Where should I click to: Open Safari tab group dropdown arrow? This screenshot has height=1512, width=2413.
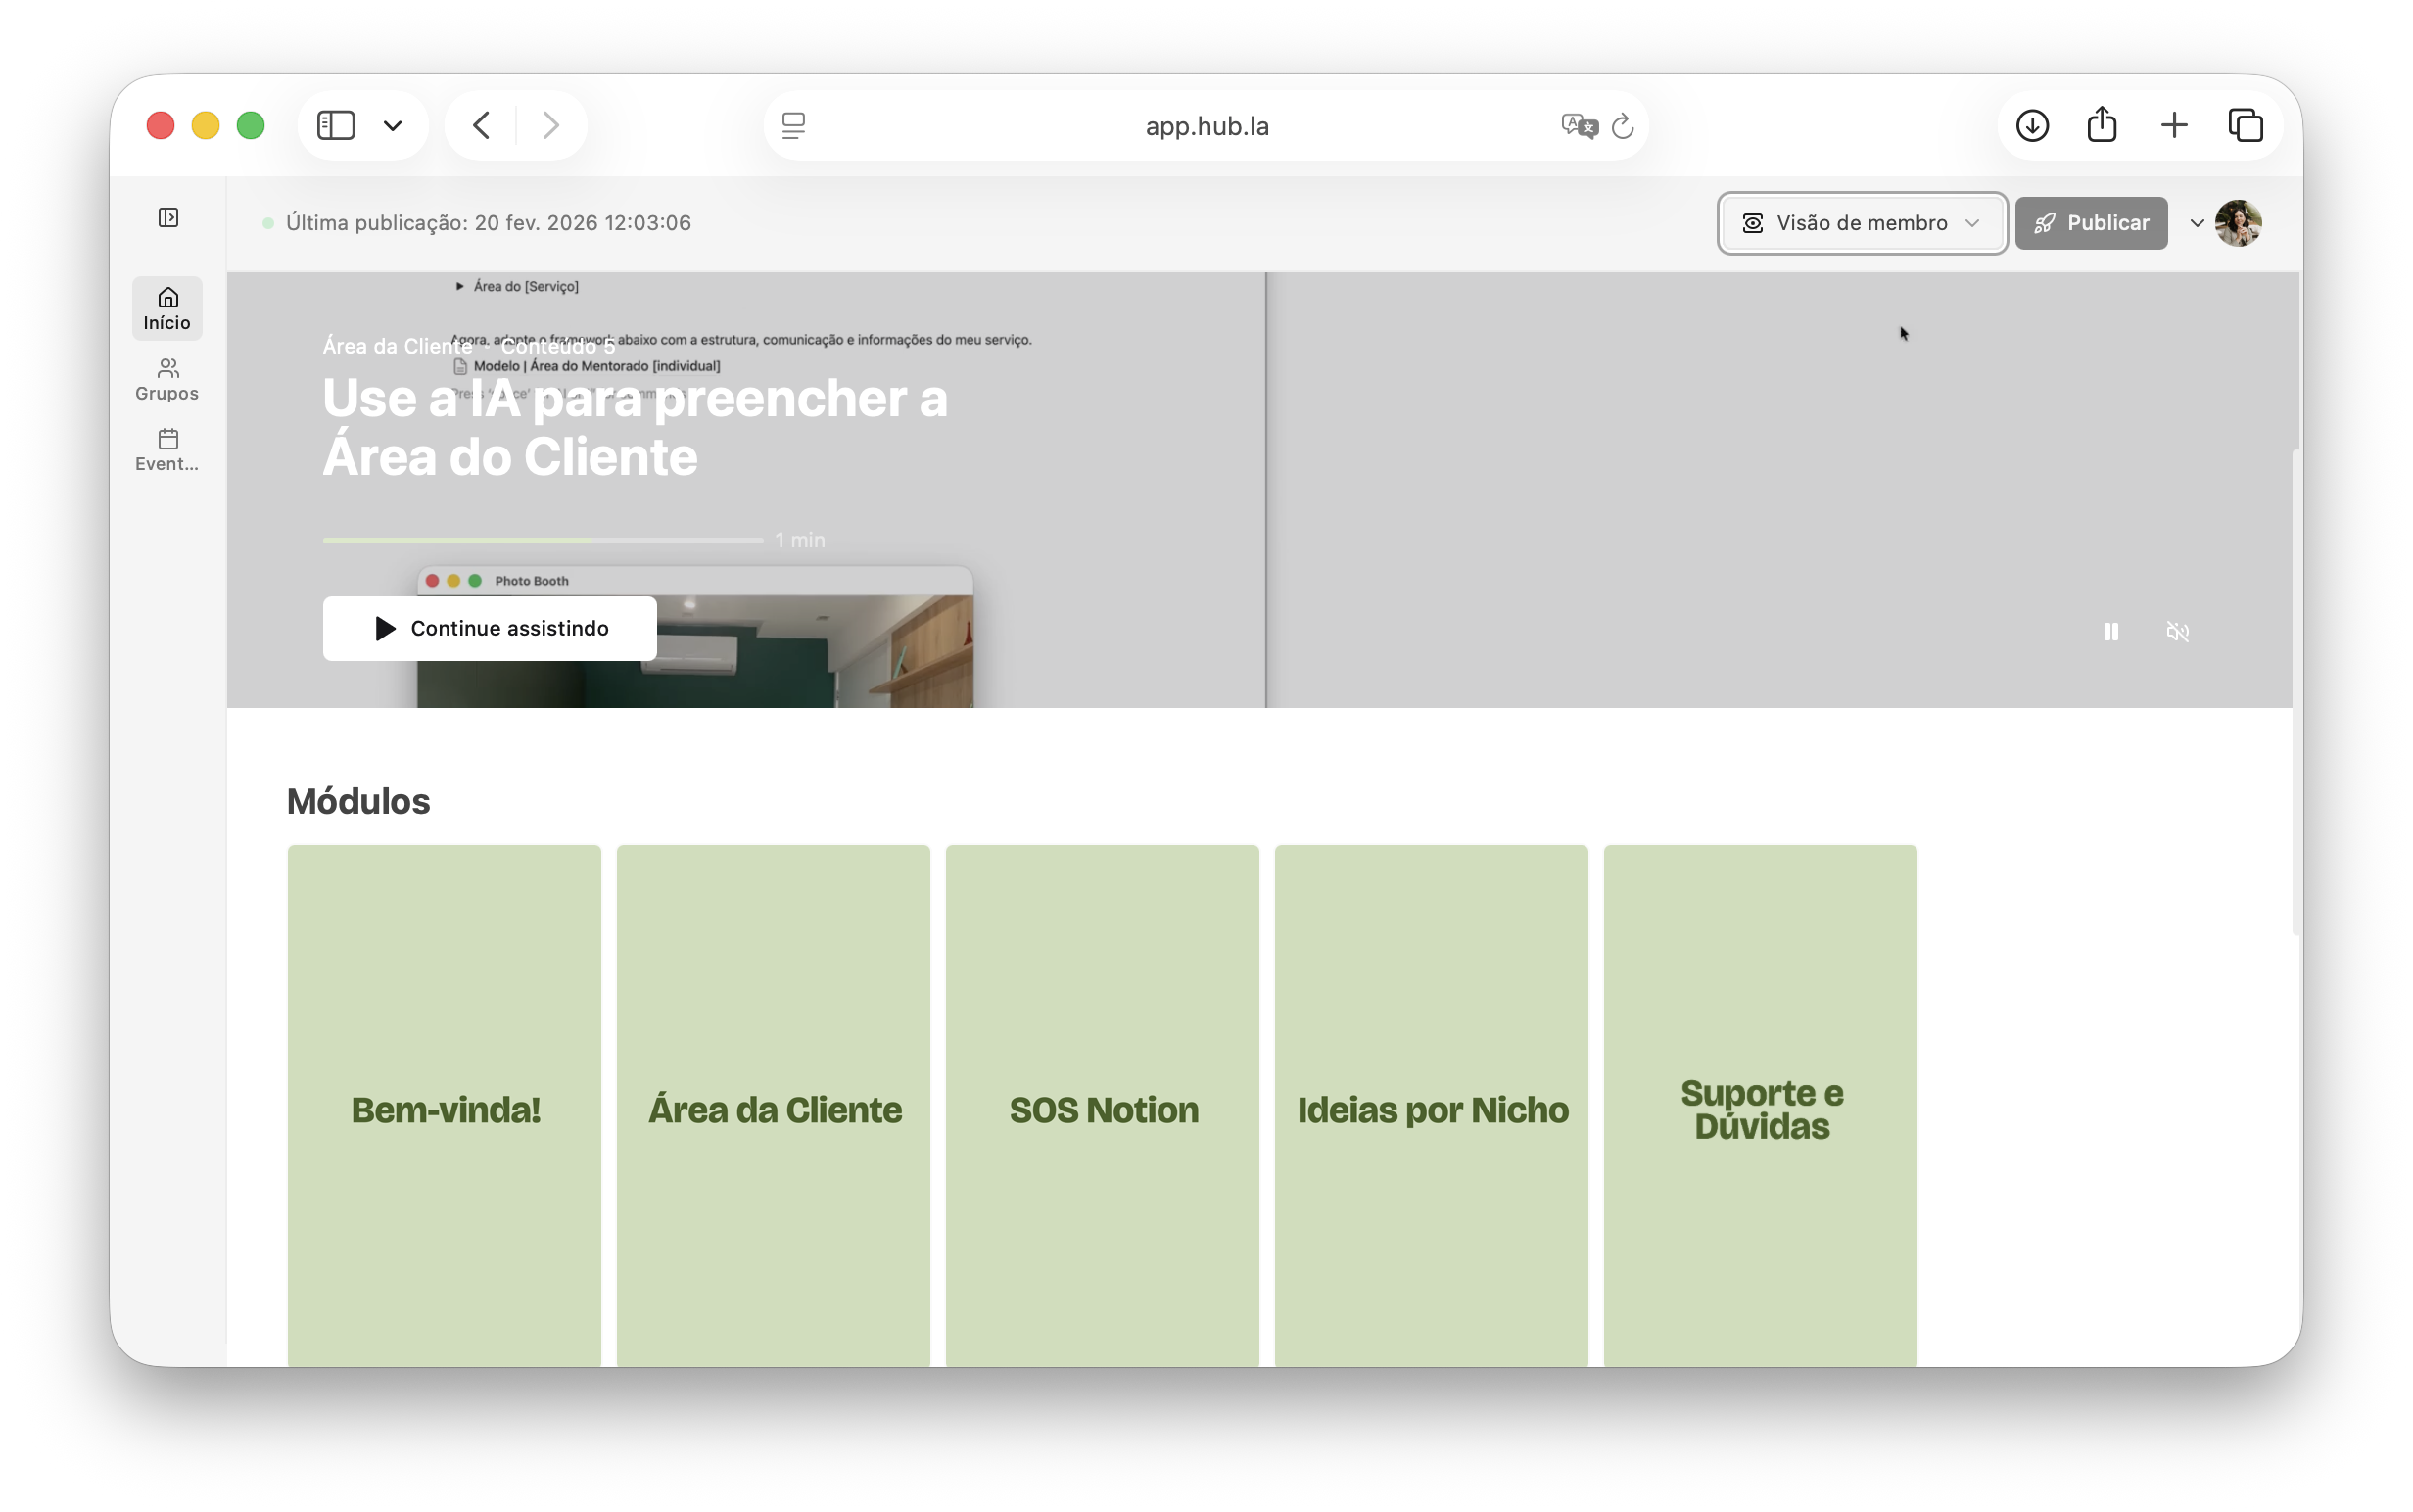tap(393, 126)
